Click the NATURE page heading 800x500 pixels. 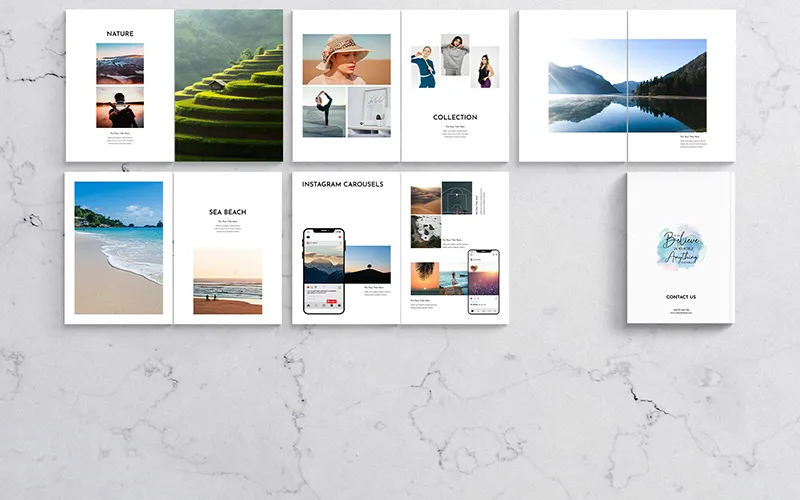[x=120, y=34]
